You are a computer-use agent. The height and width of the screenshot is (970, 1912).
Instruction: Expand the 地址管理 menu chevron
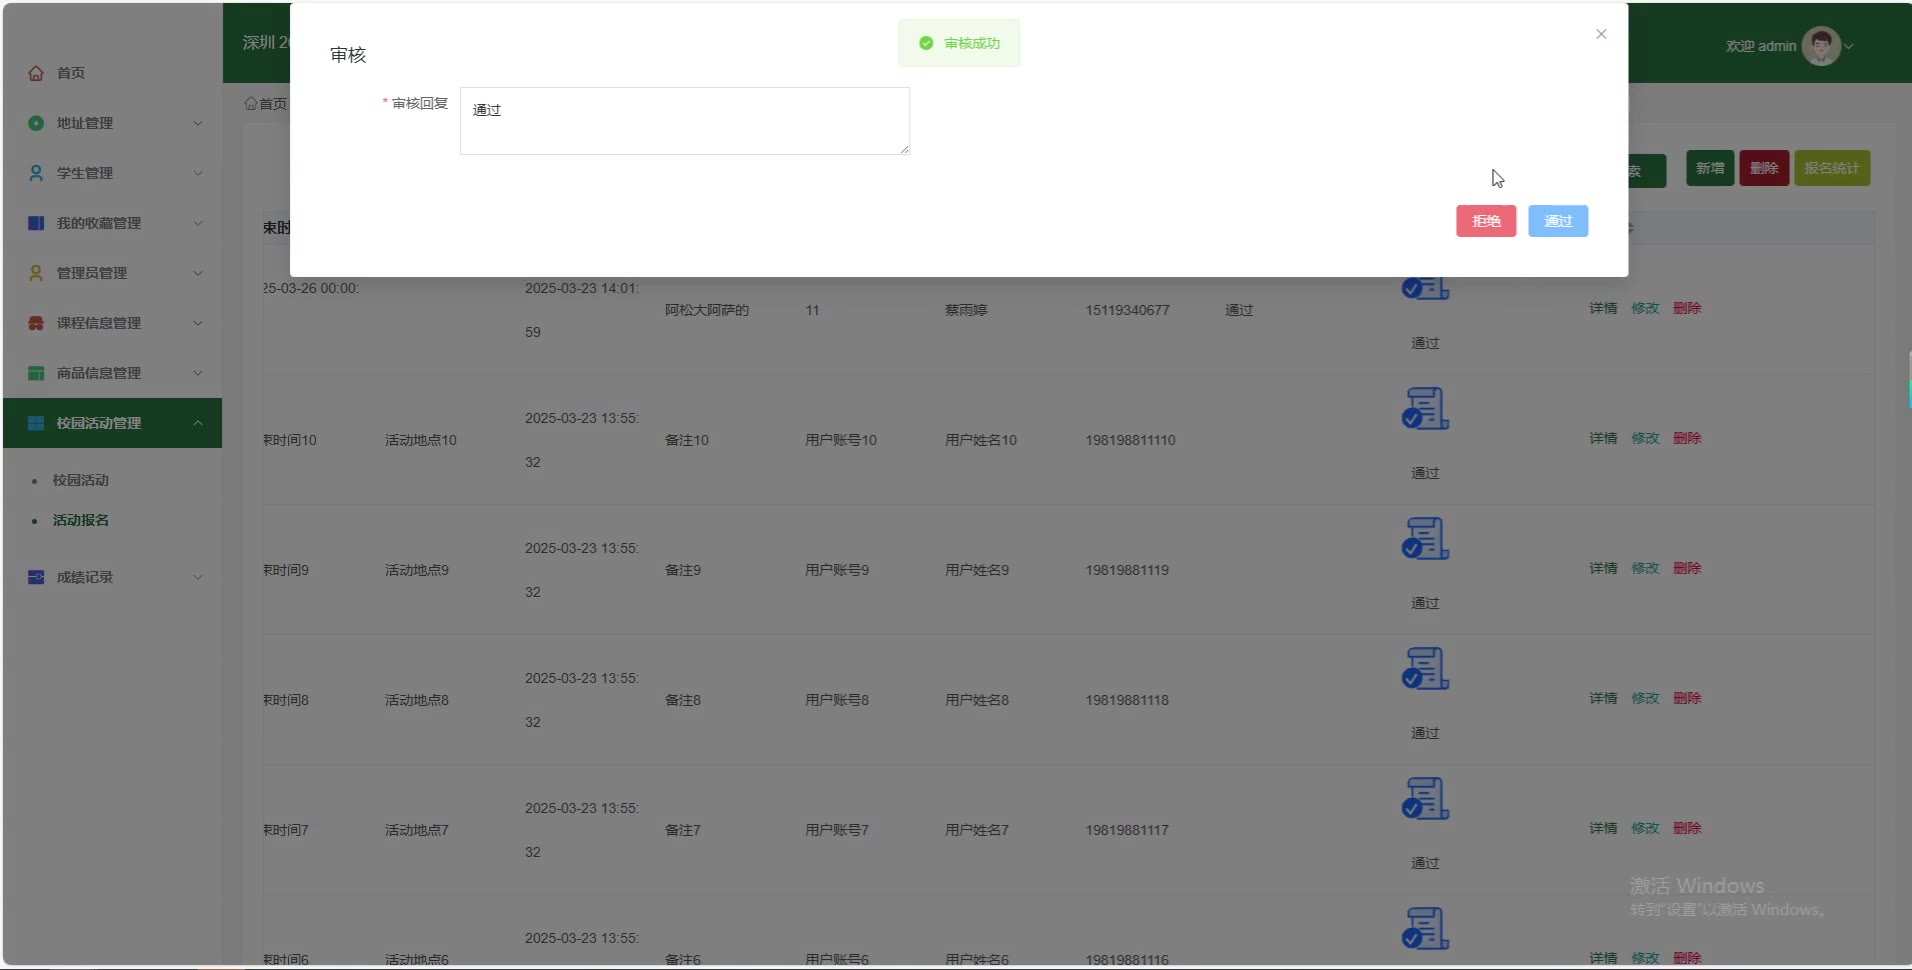pyautogui.click(x=198, y=123)
